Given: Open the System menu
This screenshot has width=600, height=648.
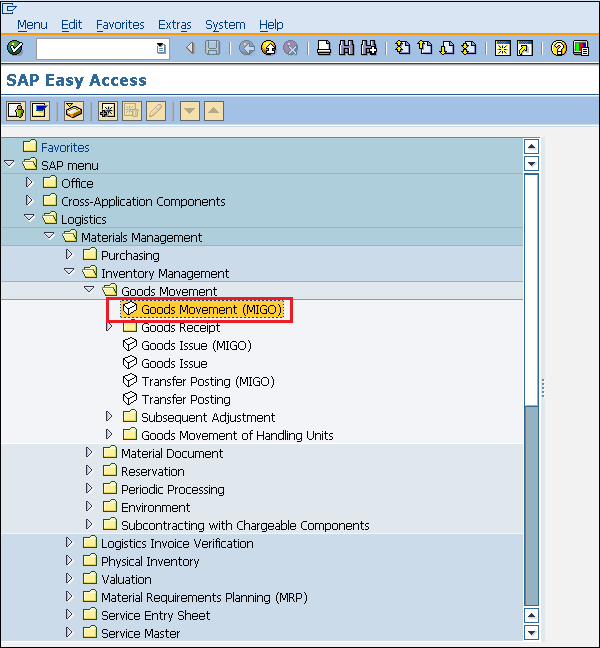Looking at the screenshot, I should click(225, 25).
